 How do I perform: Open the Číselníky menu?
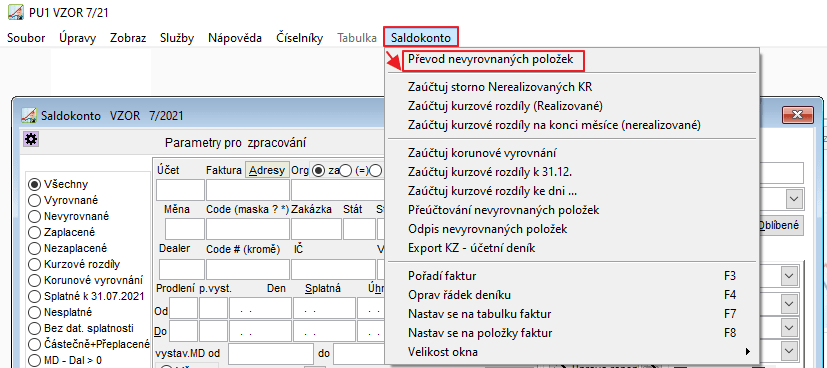(300, 38)
